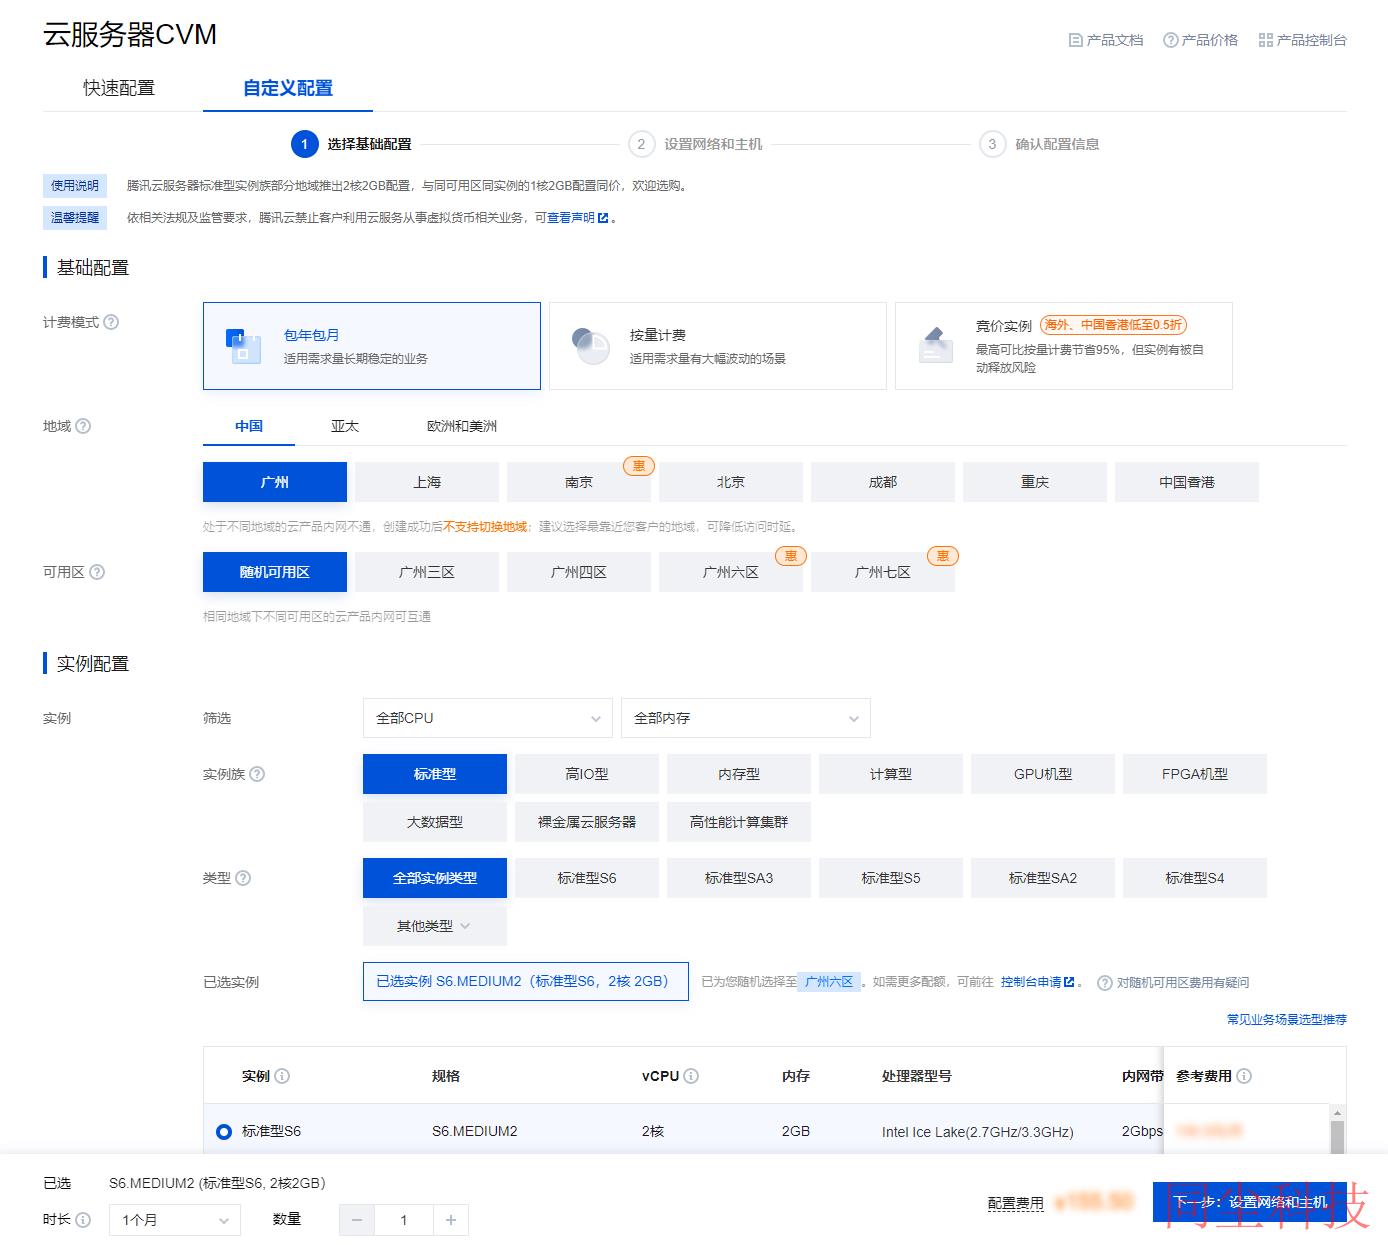Click the help icon beside 计费模式
Image resolution: width=1388 pixels, height=1245 pixels.
pyautogui.click(x=111, y=322)
